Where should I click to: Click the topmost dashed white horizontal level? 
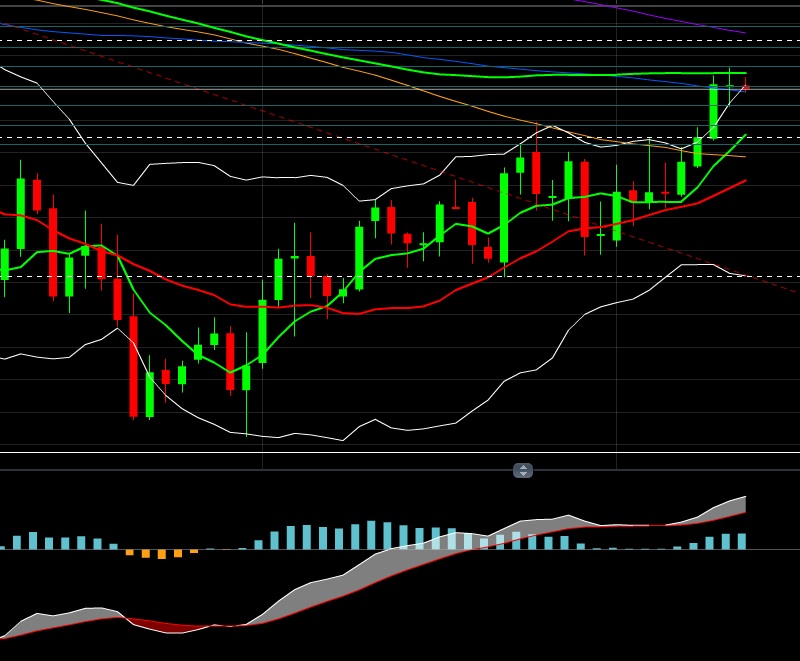tap(400, 41)
